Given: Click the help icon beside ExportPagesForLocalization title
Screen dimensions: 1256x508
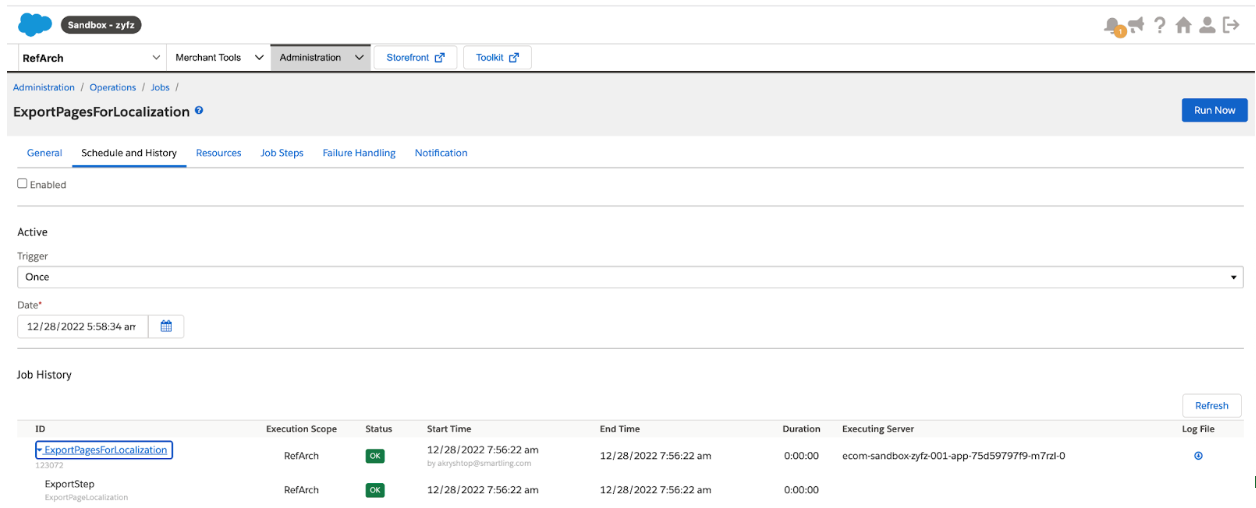Looking at the screenshot, I should click(199, 111).
